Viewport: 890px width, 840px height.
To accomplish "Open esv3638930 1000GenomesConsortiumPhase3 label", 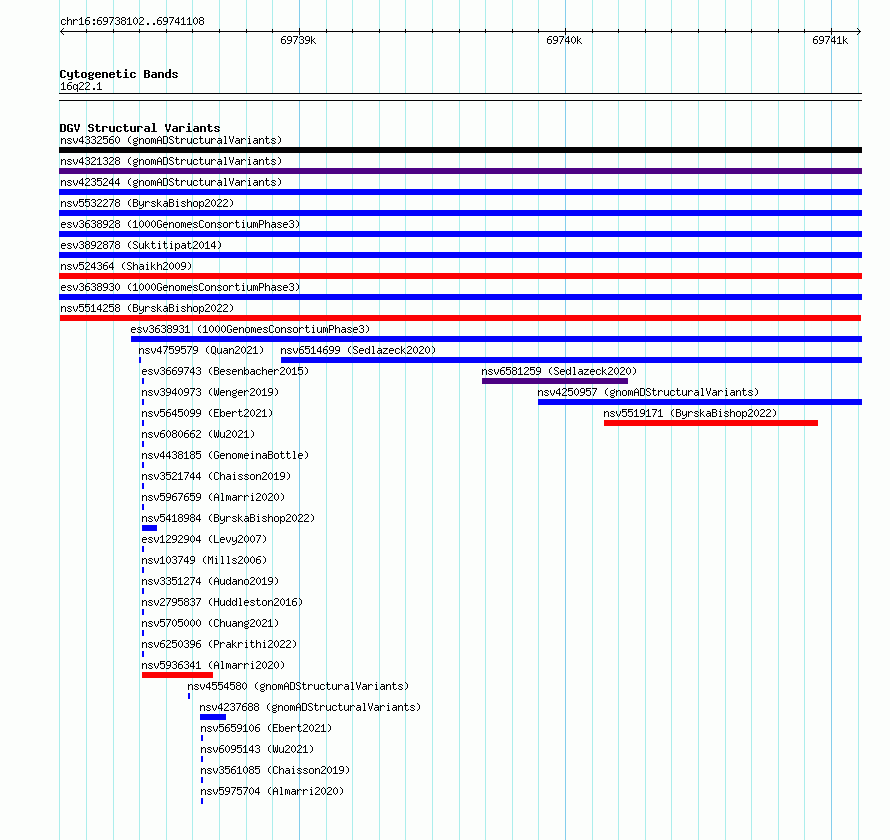I will [x=180, y=287].
